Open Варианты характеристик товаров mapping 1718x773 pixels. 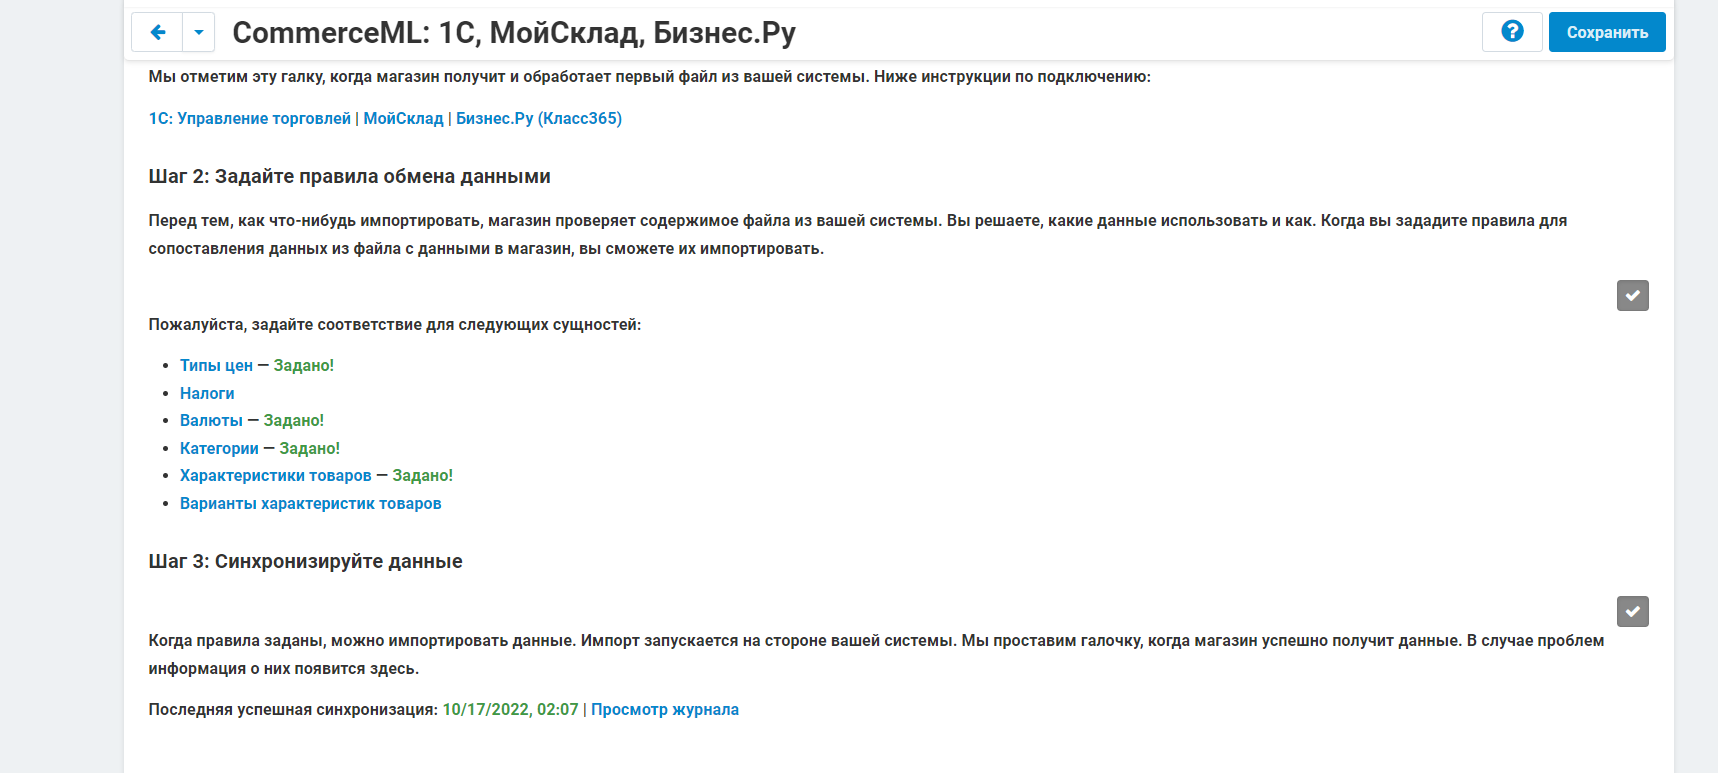311,503
